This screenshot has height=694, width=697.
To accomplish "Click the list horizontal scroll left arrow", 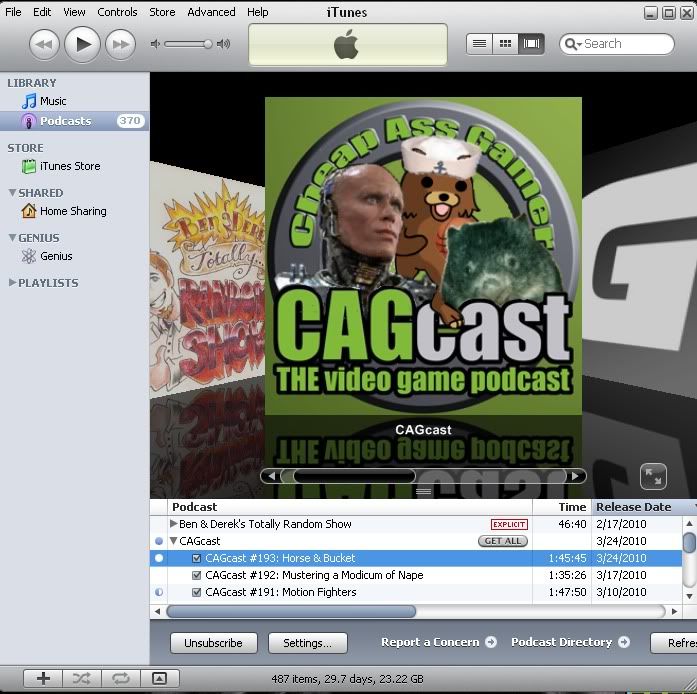I will (x=157, y=611).
